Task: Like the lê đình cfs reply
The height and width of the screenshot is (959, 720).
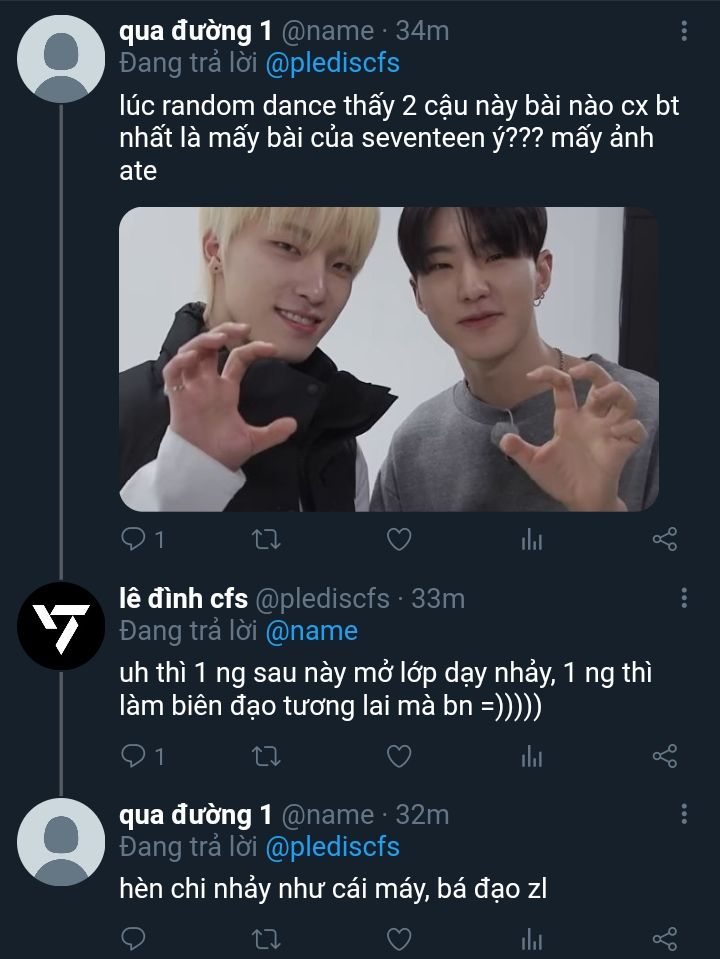Action: tap(399, 756)
